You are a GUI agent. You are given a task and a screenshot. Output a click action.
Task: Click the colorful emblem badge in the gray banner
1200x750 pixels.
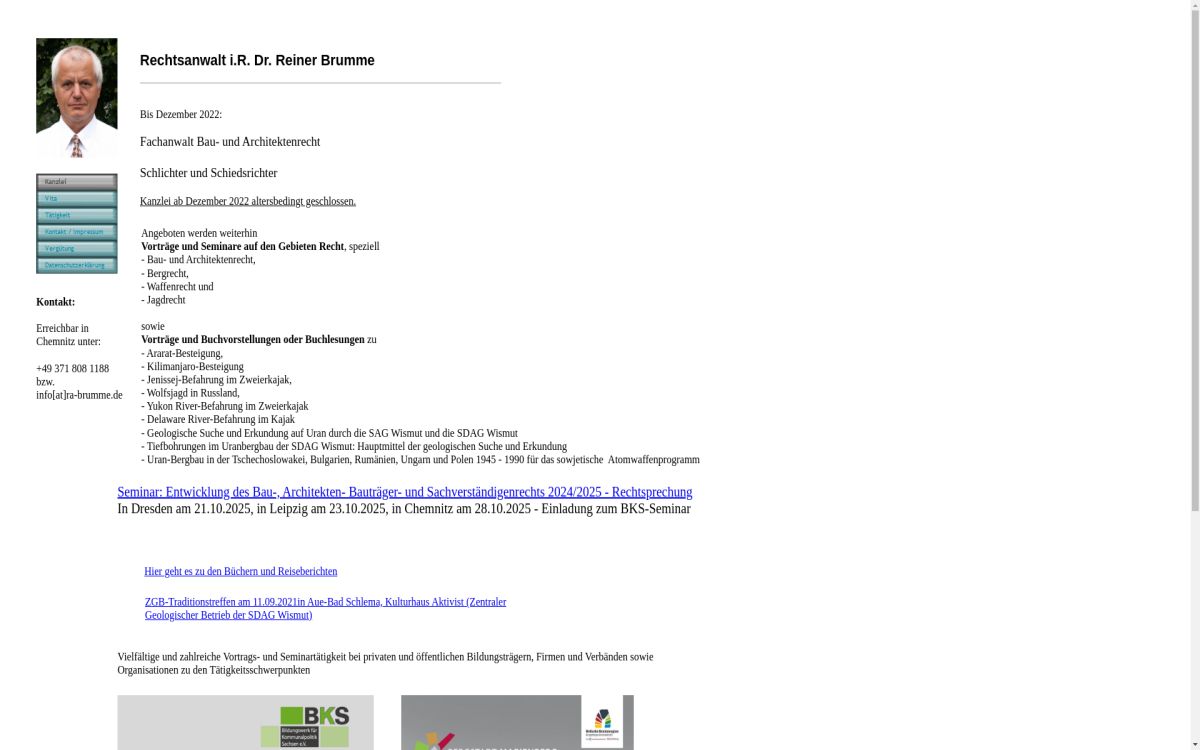[x=602, y=722]
